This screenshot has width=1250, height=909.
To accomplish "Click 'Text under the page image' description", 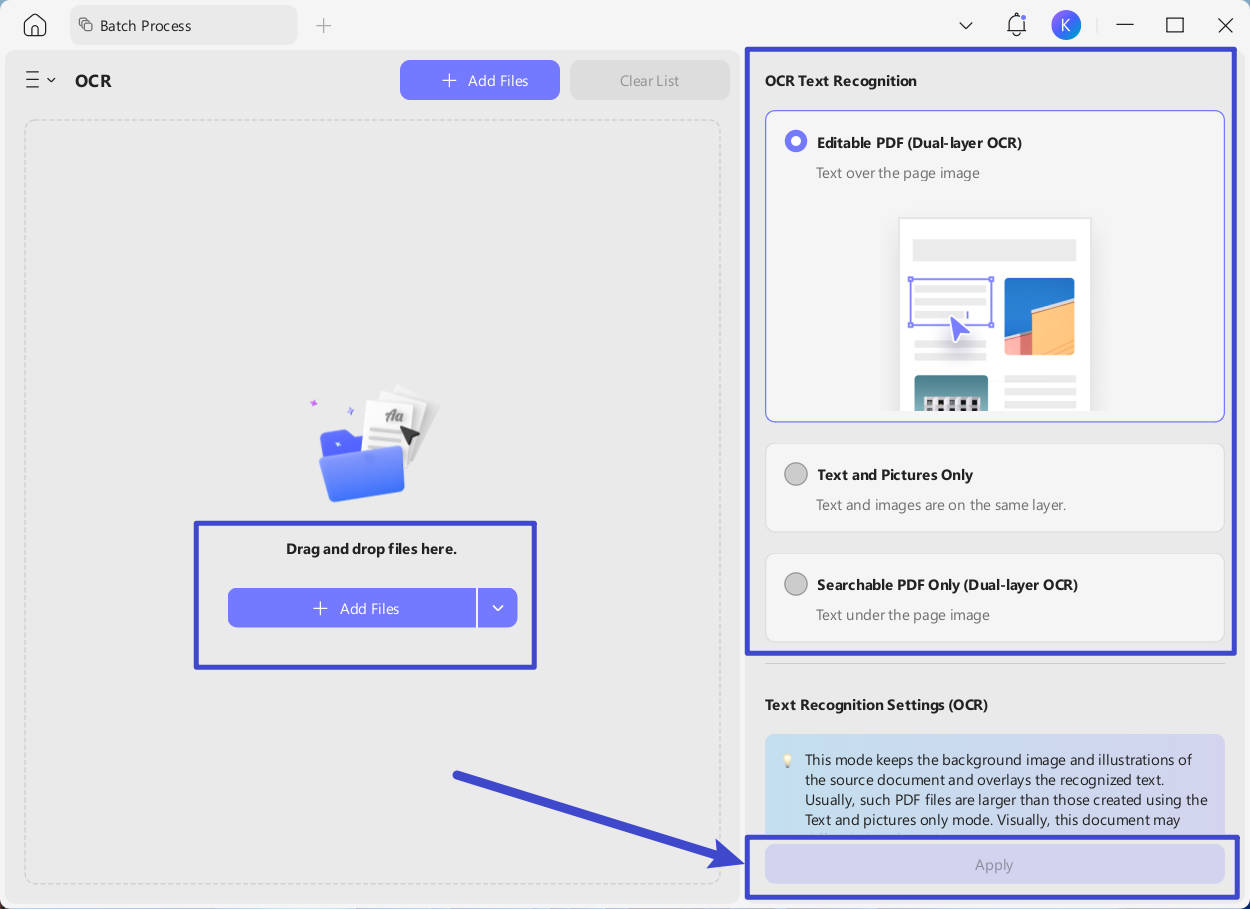I will (903, 615).
